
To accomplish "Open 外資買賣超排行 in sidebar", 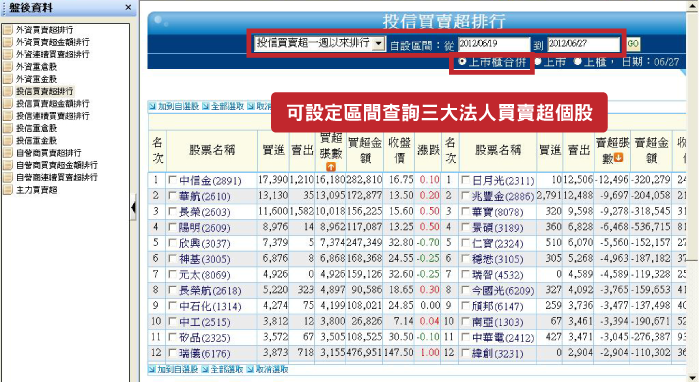I will pyautogui.click(x=44, y=30).
